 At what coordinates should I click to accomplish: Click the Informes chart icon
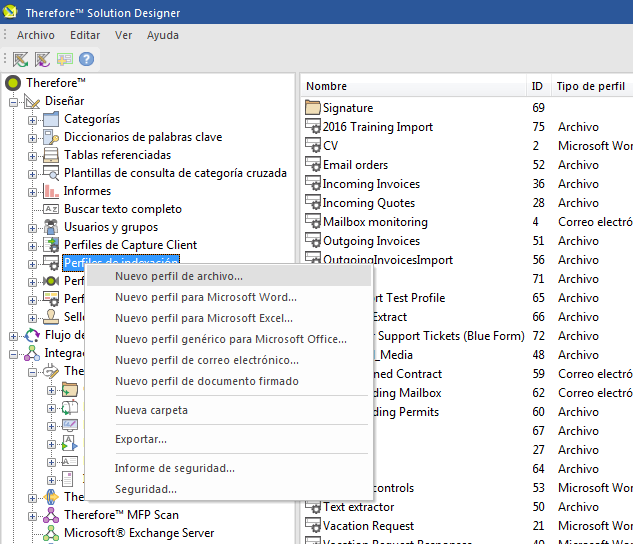[x=51, y=191]
